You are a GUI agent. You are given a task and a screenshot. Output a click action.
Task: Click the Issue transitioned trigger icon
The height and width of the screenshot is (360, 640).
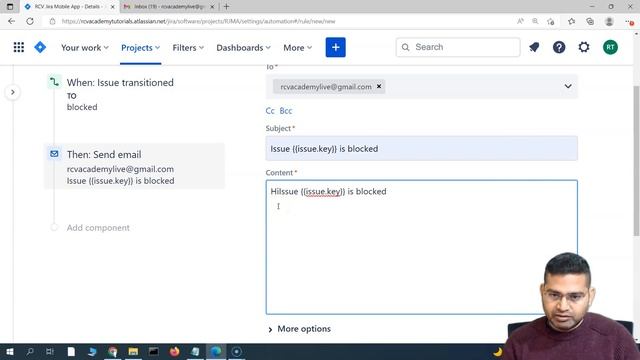(x=54, y=82)
